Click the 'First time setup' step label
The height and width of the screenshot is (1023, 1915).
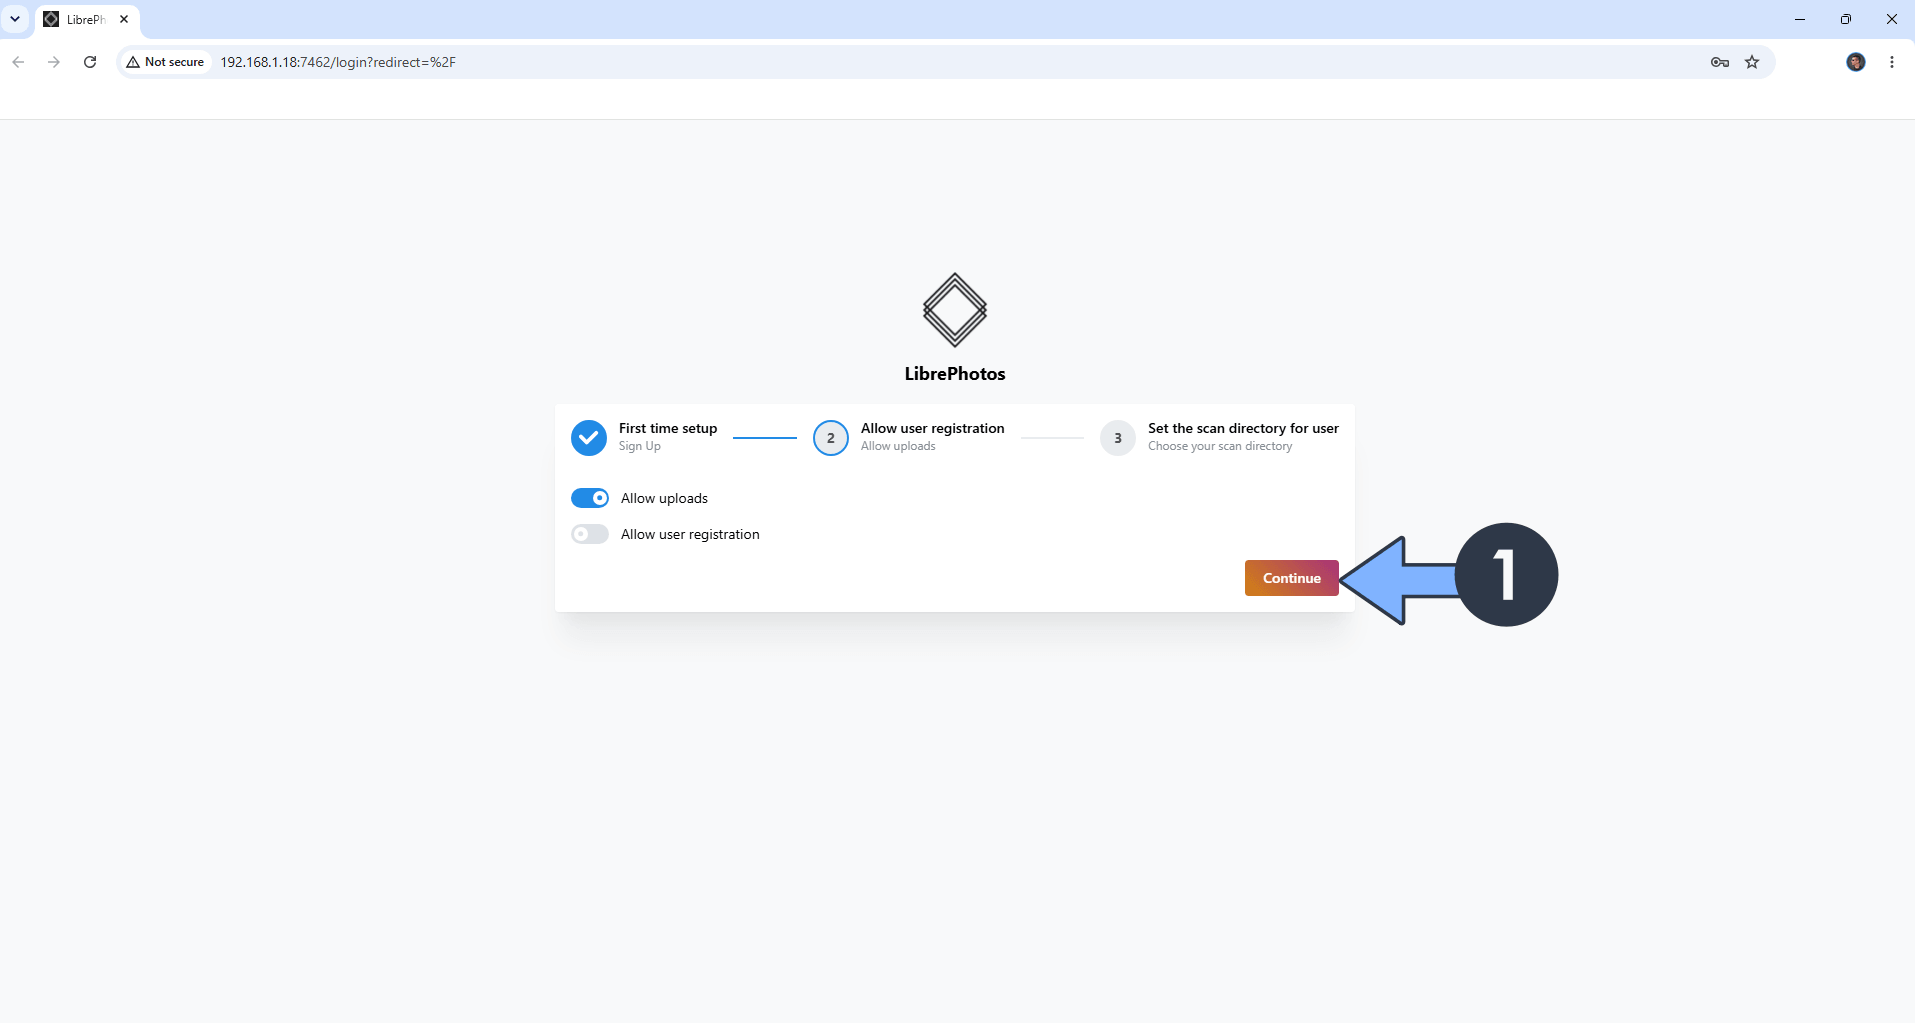[668, 428]
